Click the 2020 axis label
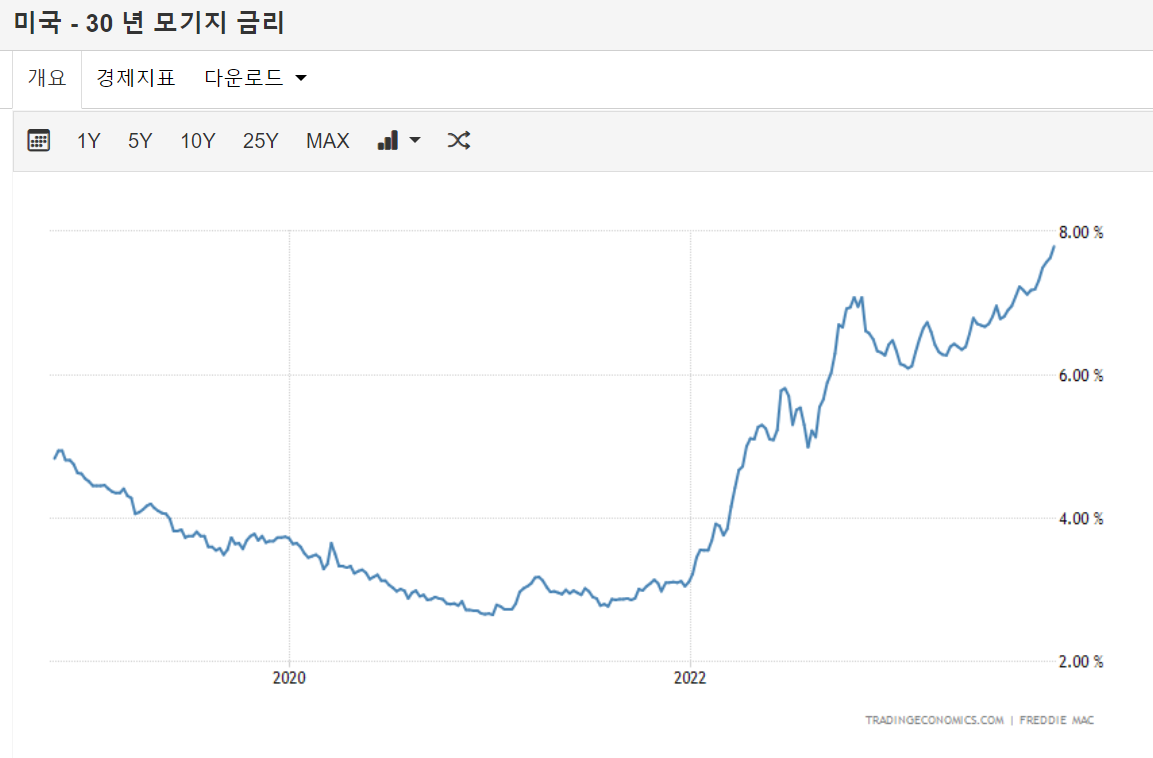 click(x=290, y=678)
